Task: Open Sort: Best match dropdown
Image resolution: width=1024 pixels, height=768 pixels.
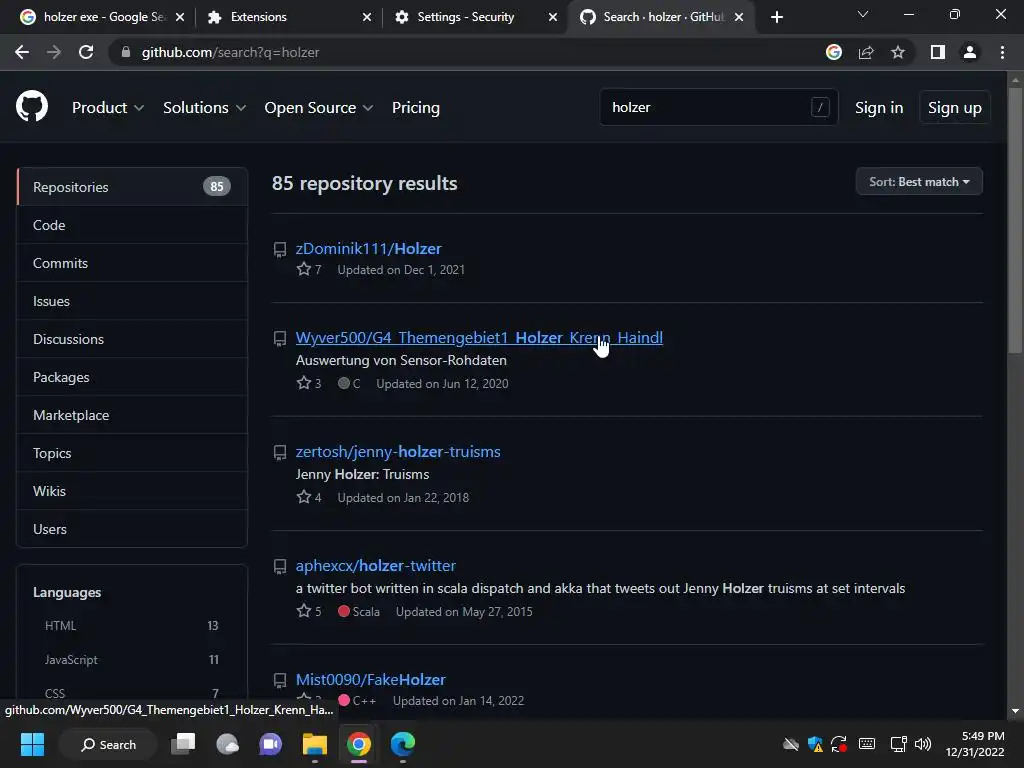Action: coord(919,182)
